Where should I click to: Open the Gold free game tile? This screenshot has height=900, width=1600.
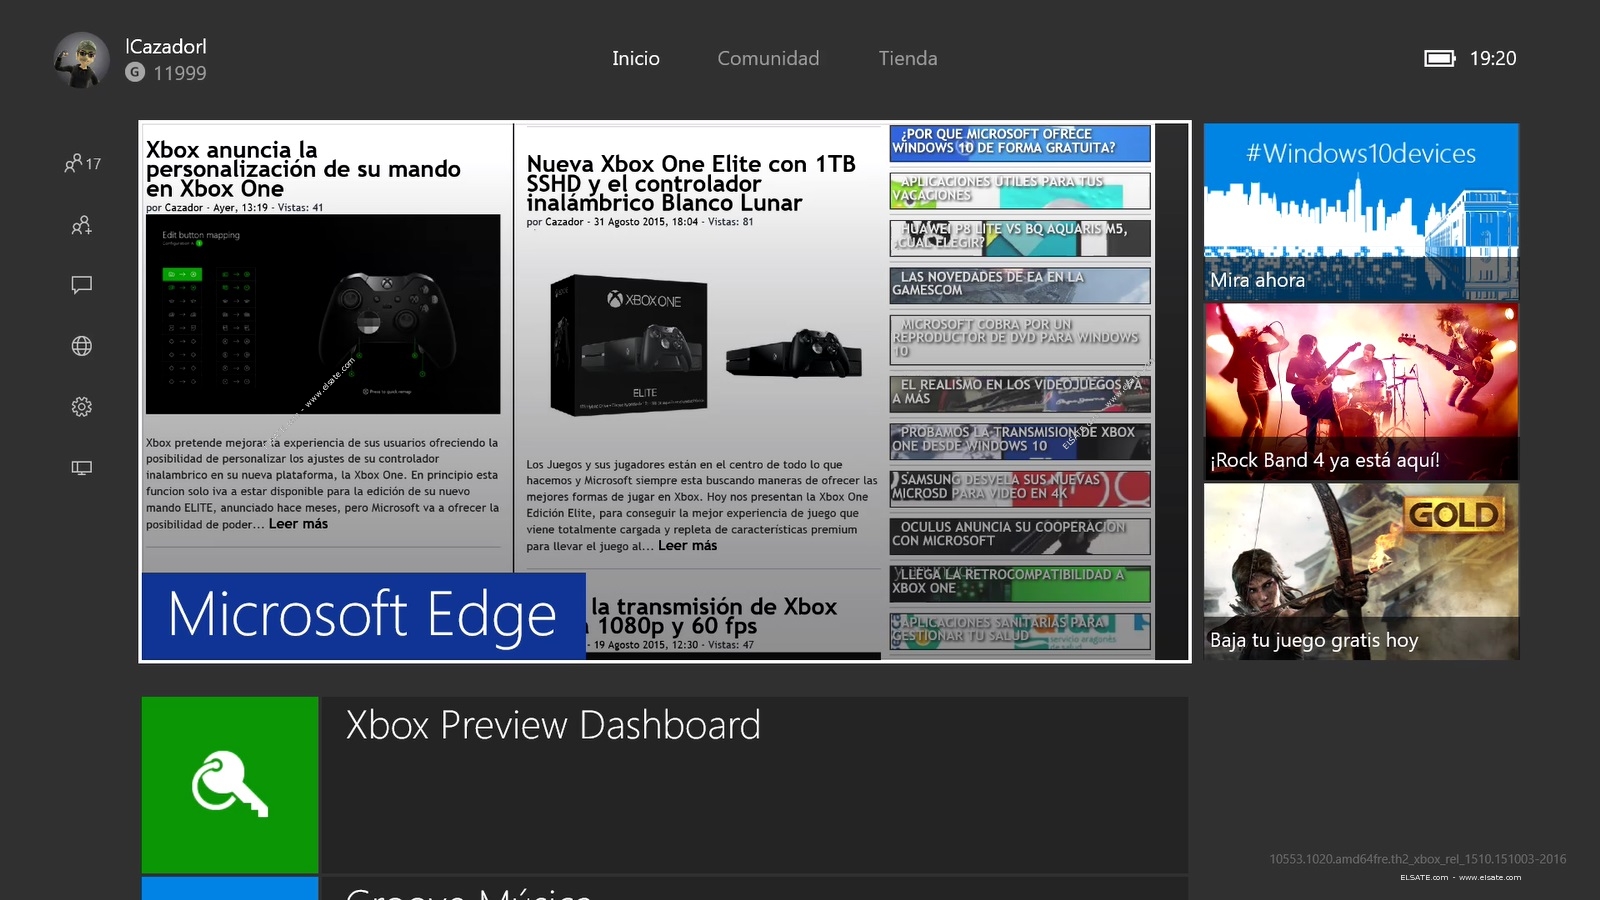coord(1361,572)
